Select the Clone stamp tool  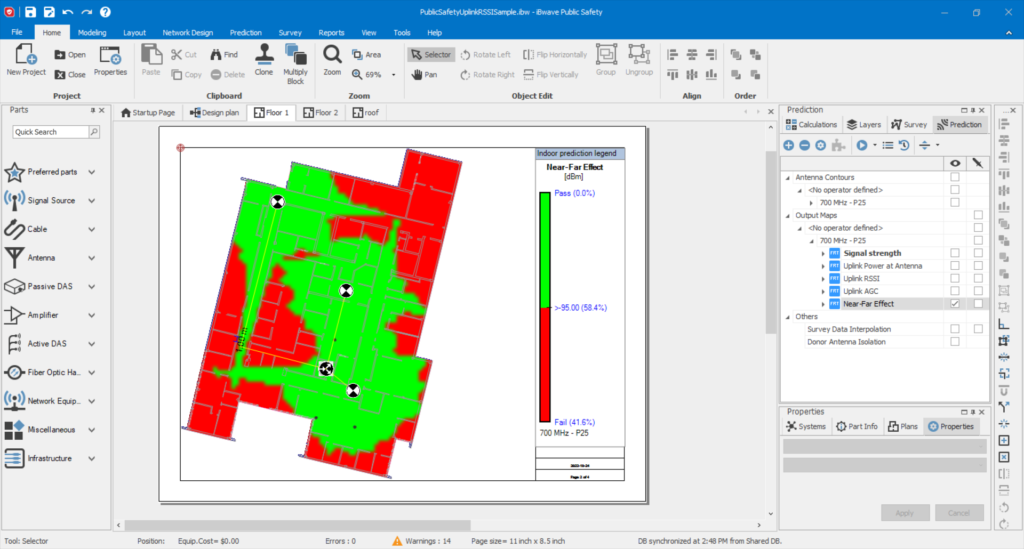pos(264,55)
